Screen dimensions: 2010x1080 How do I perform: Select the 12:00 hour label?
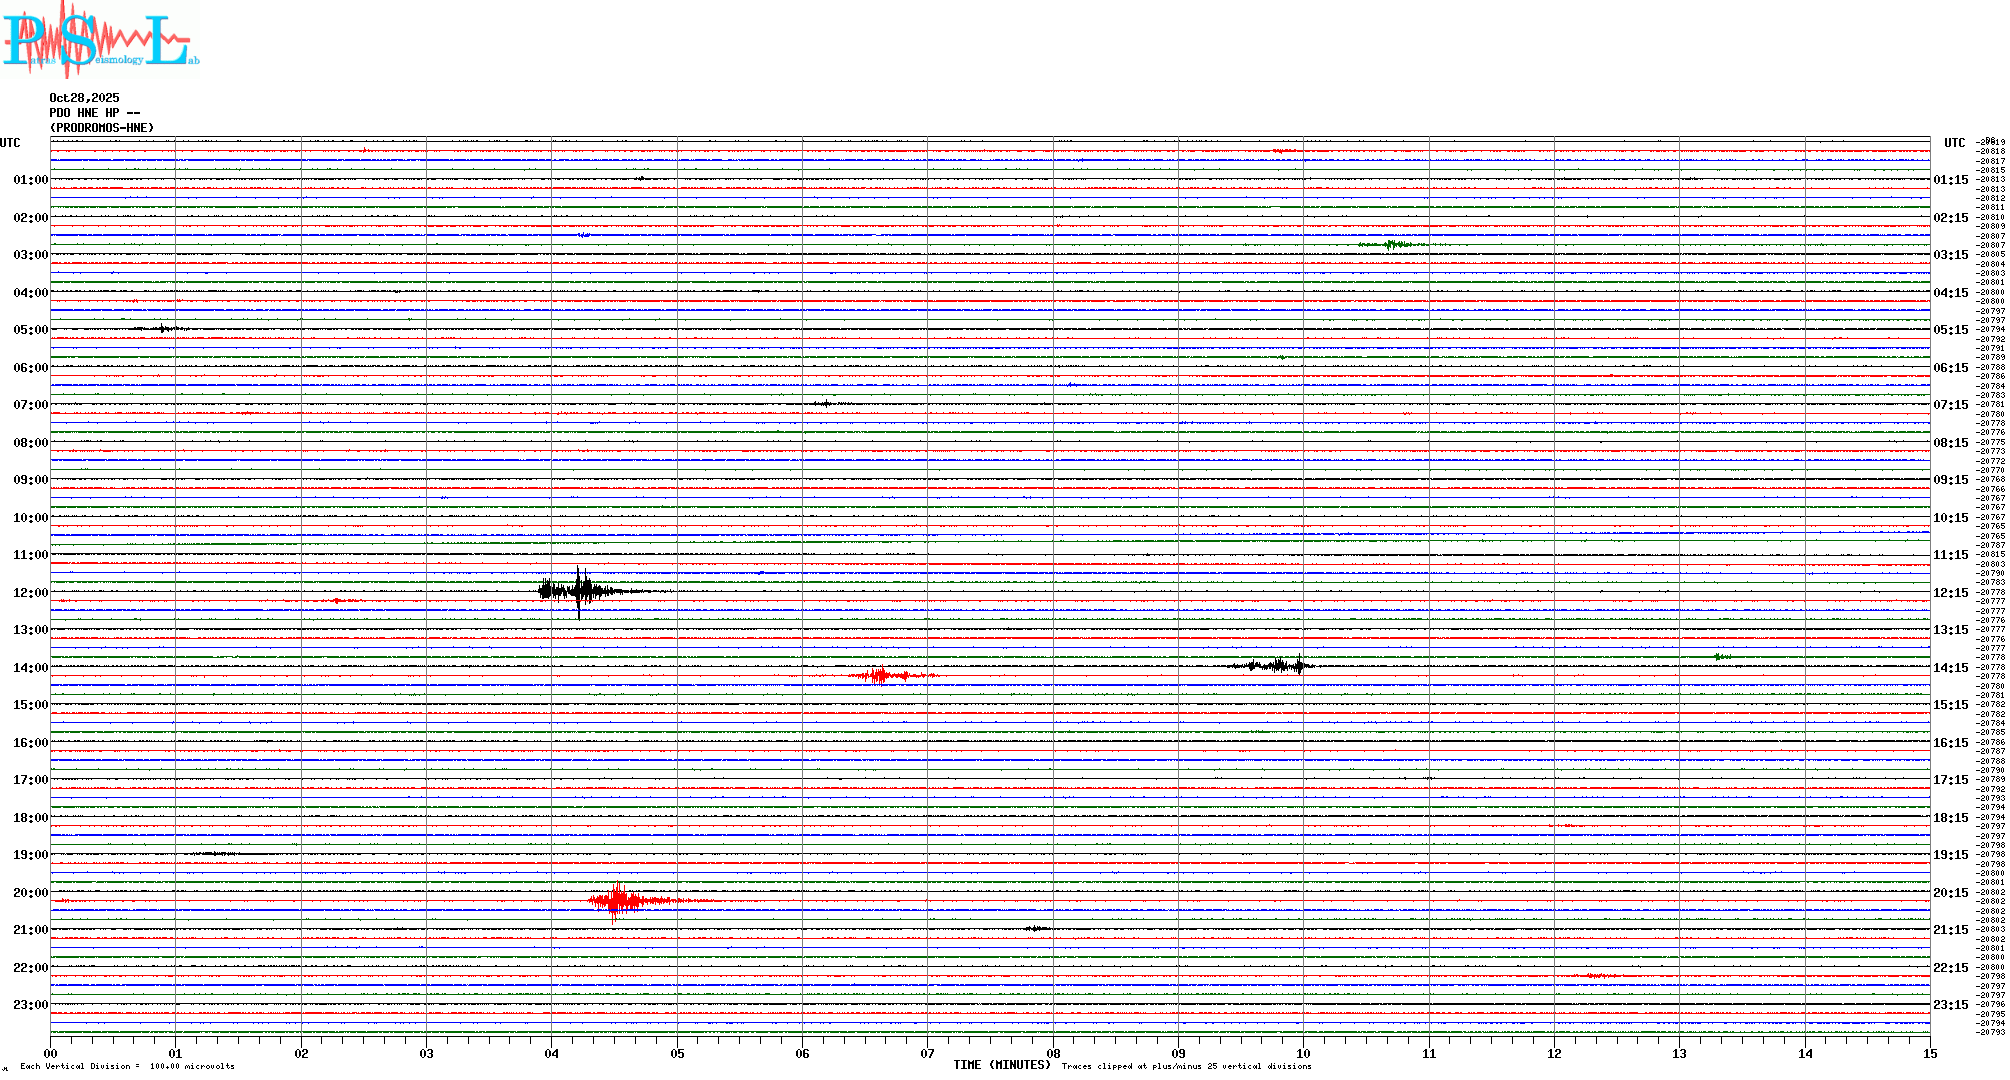[x=30, y=593]
